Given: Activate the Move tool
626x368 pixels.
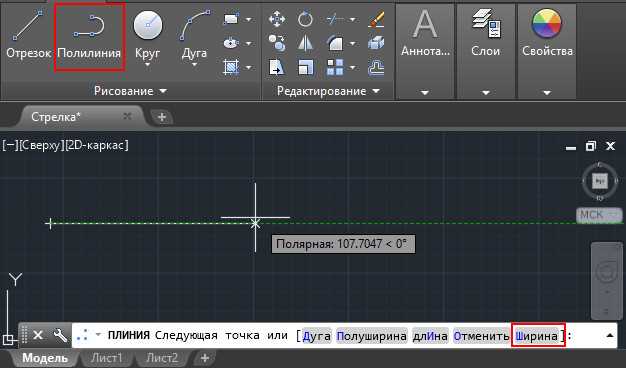Looking at the screenshot, I should coord(277,19).
